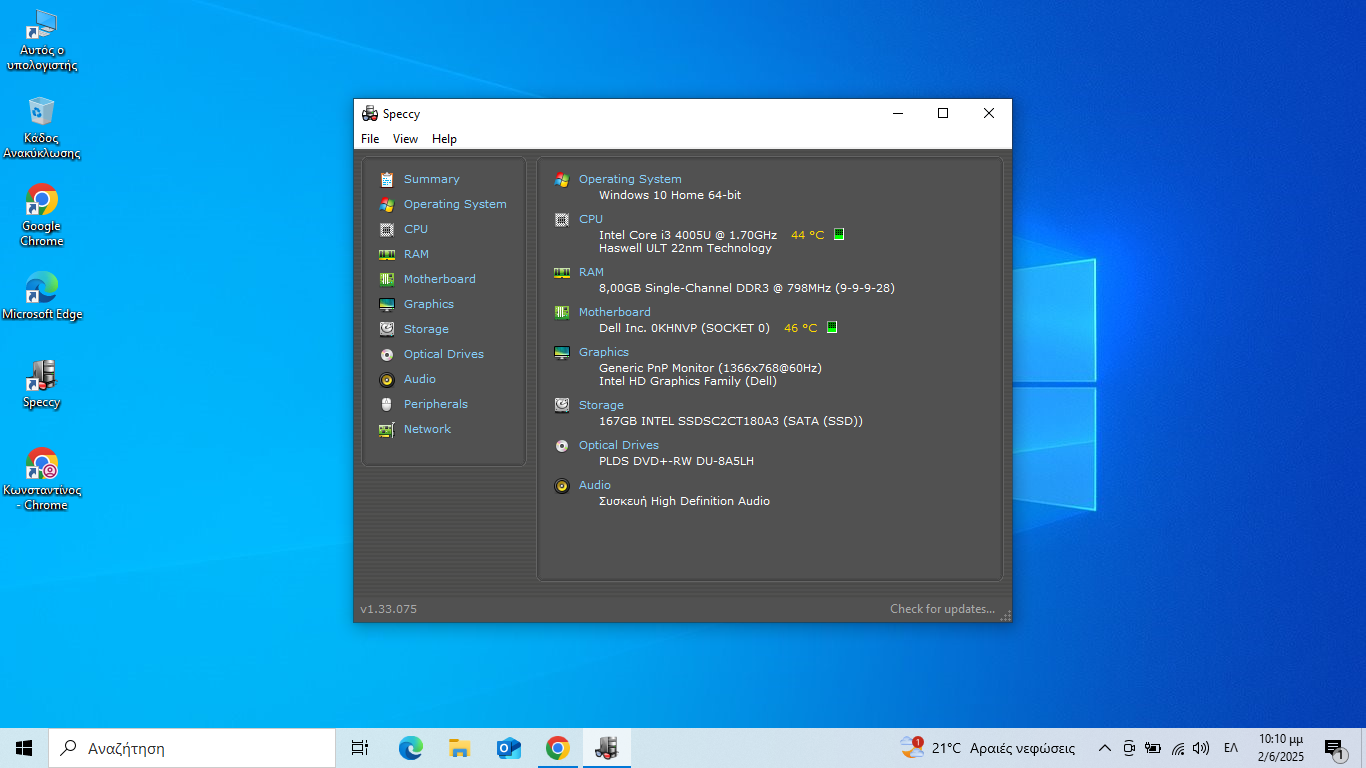Open the volume control in system tray
Screen dimensions: 1366x768
click(x=1201, y=748)
